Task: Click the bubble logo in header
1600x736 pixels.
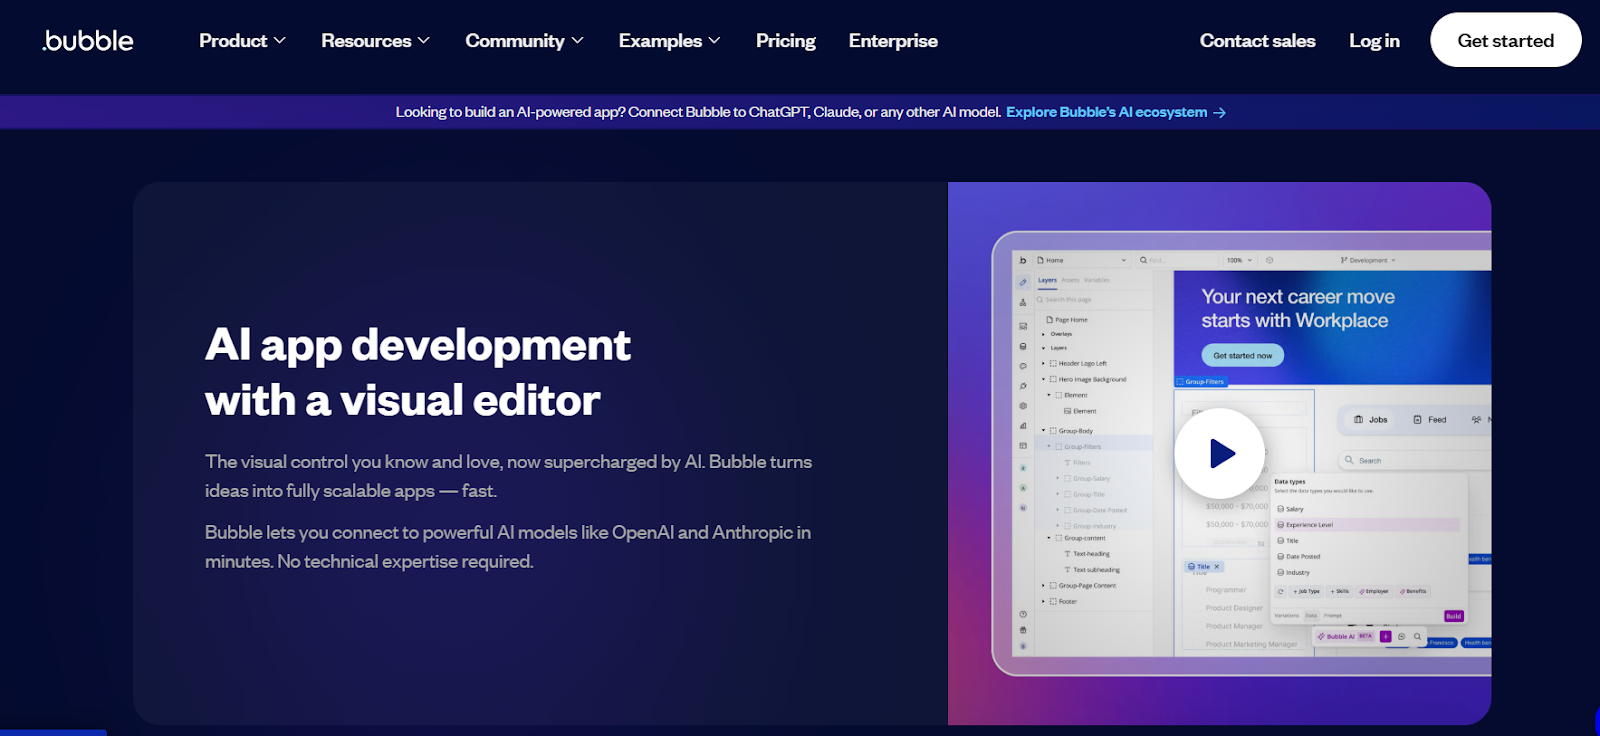Action: click(x=88, y=40)
